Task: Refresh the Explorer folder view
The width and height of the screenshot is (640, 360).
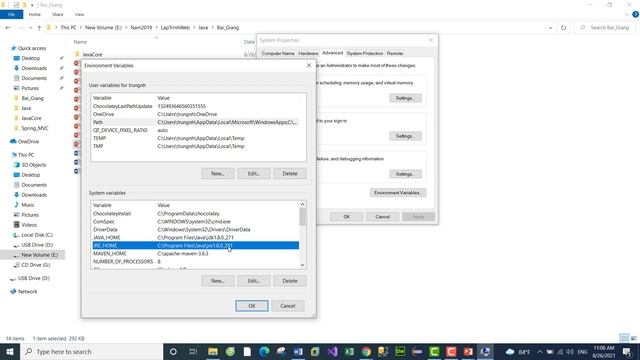Action: (563, 27)
